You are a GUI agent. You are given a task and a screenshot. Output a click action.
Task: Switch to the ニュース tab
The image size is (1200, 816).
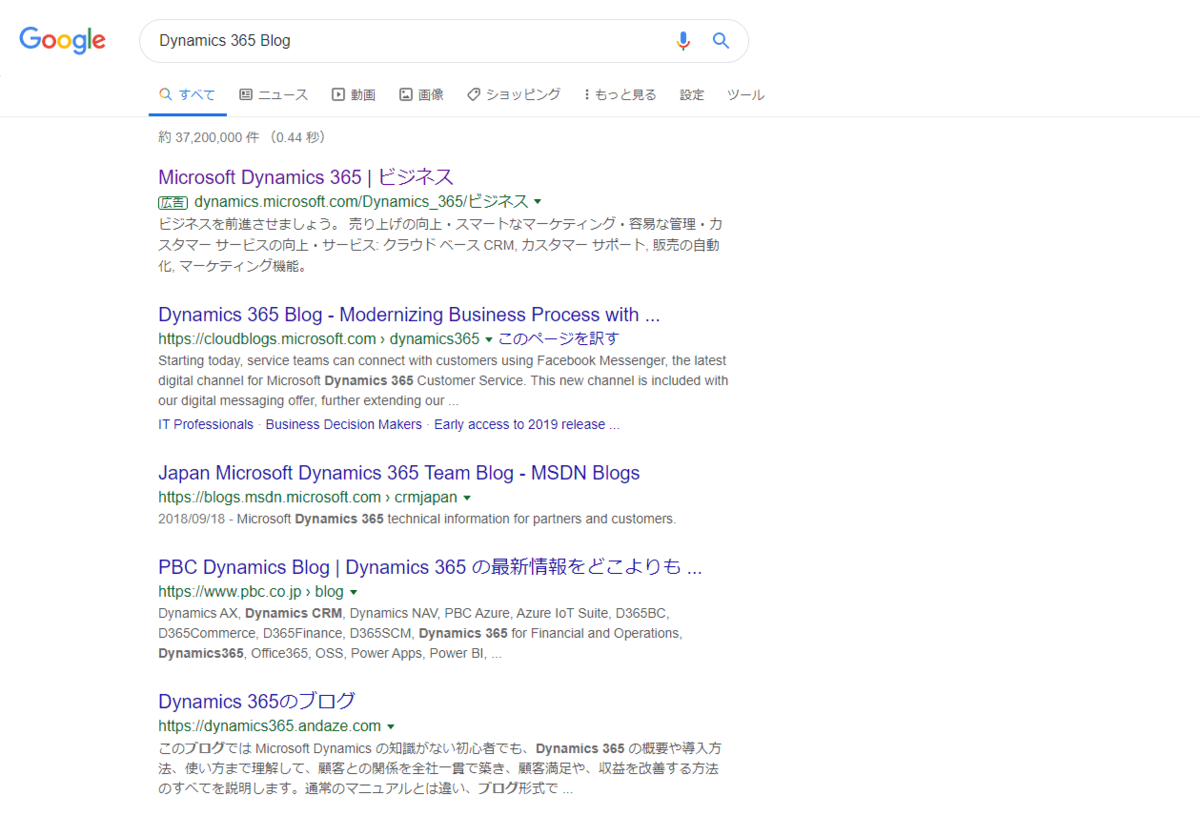pos(273,95)
